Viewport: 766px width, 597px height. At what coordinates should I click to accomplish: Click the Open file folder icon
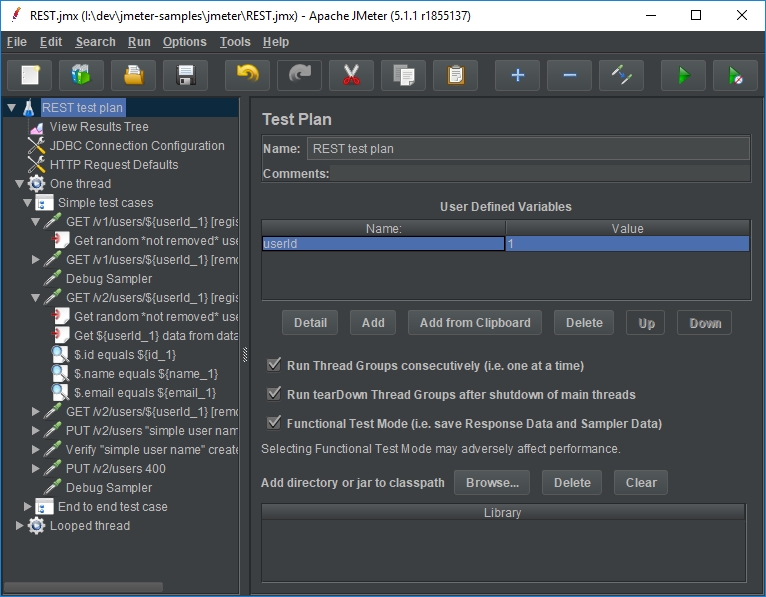point(133,76)
